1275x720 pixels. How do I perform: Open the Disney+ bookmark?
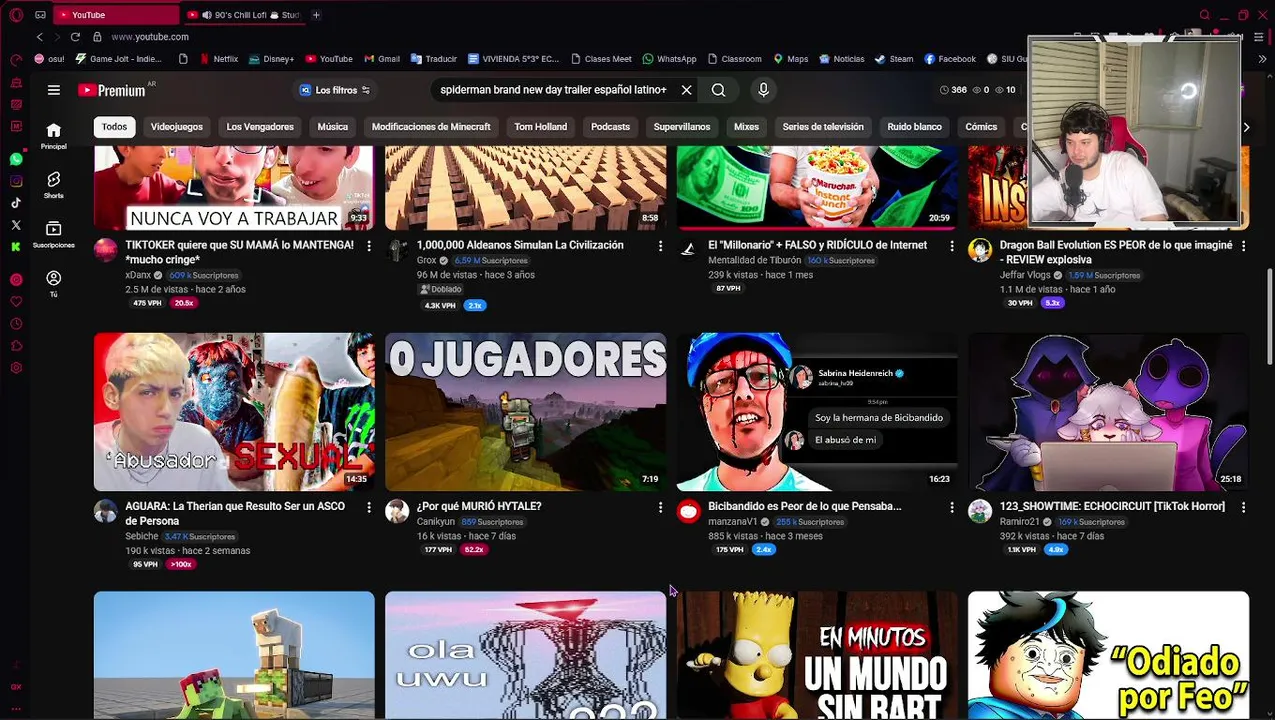coord(272,59)
